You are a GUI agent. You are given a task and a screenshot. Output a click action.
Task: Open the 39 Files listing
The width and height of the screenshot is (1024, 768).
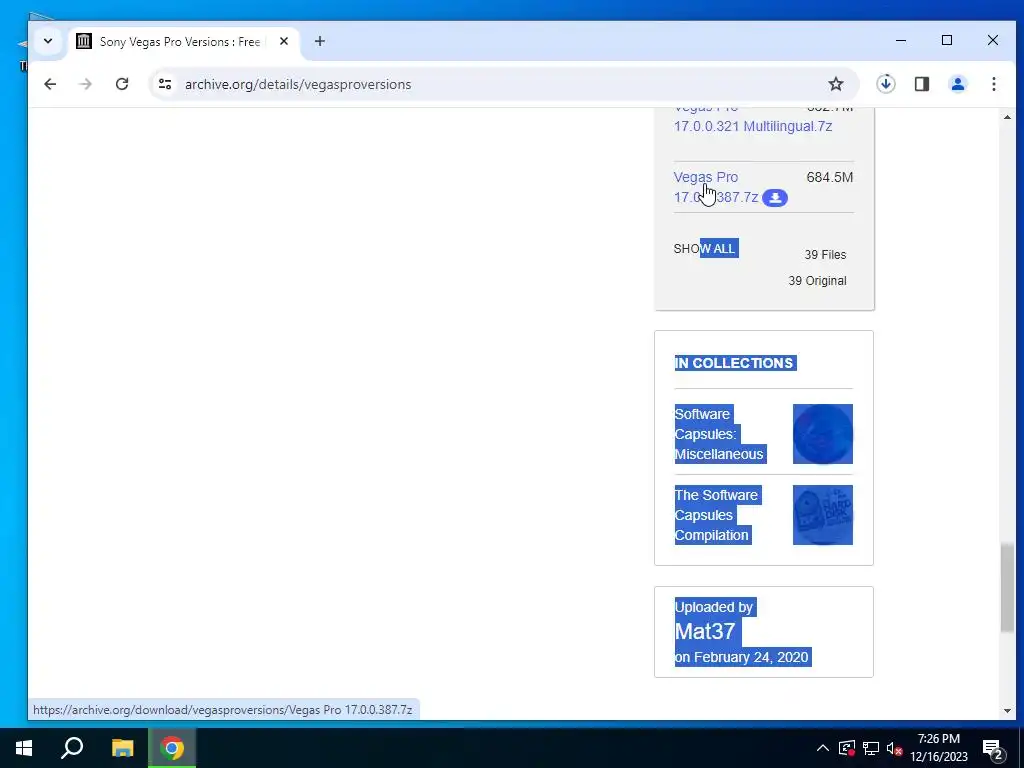point(825,255)
